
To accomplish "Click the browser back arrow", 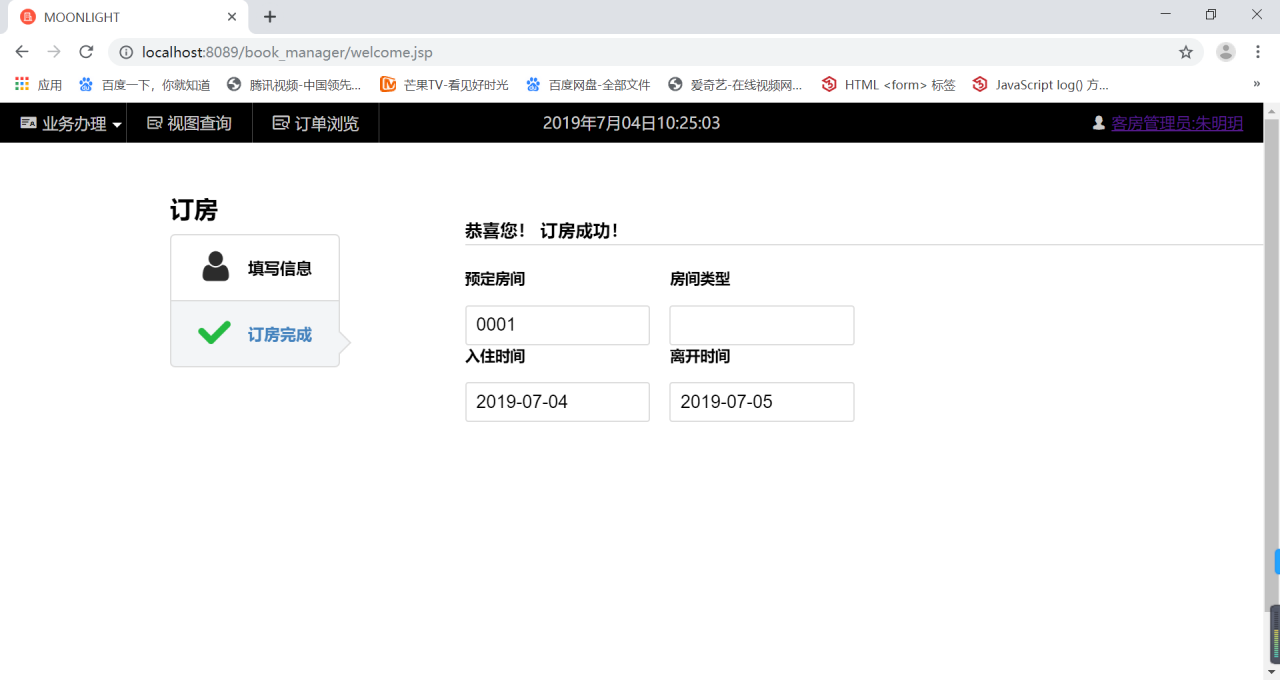I will click(x=22, y=52).
